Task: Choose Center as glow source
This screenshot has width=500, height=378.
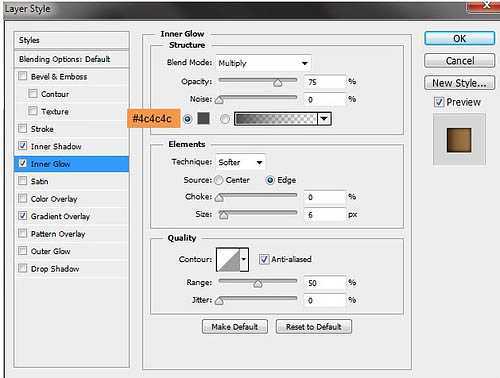Action: coord(219,180)
